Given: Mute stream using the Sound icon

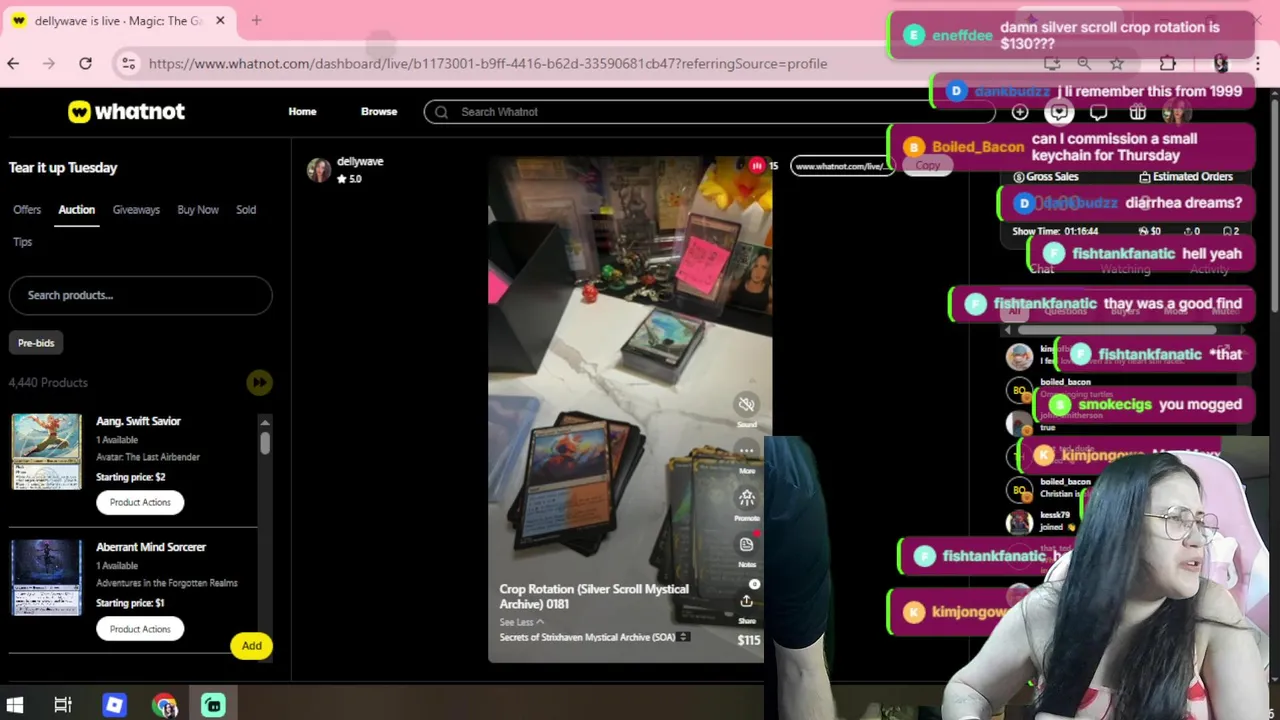Looking at the screenshot, I should pyautogui.click(x=746, y=404).
